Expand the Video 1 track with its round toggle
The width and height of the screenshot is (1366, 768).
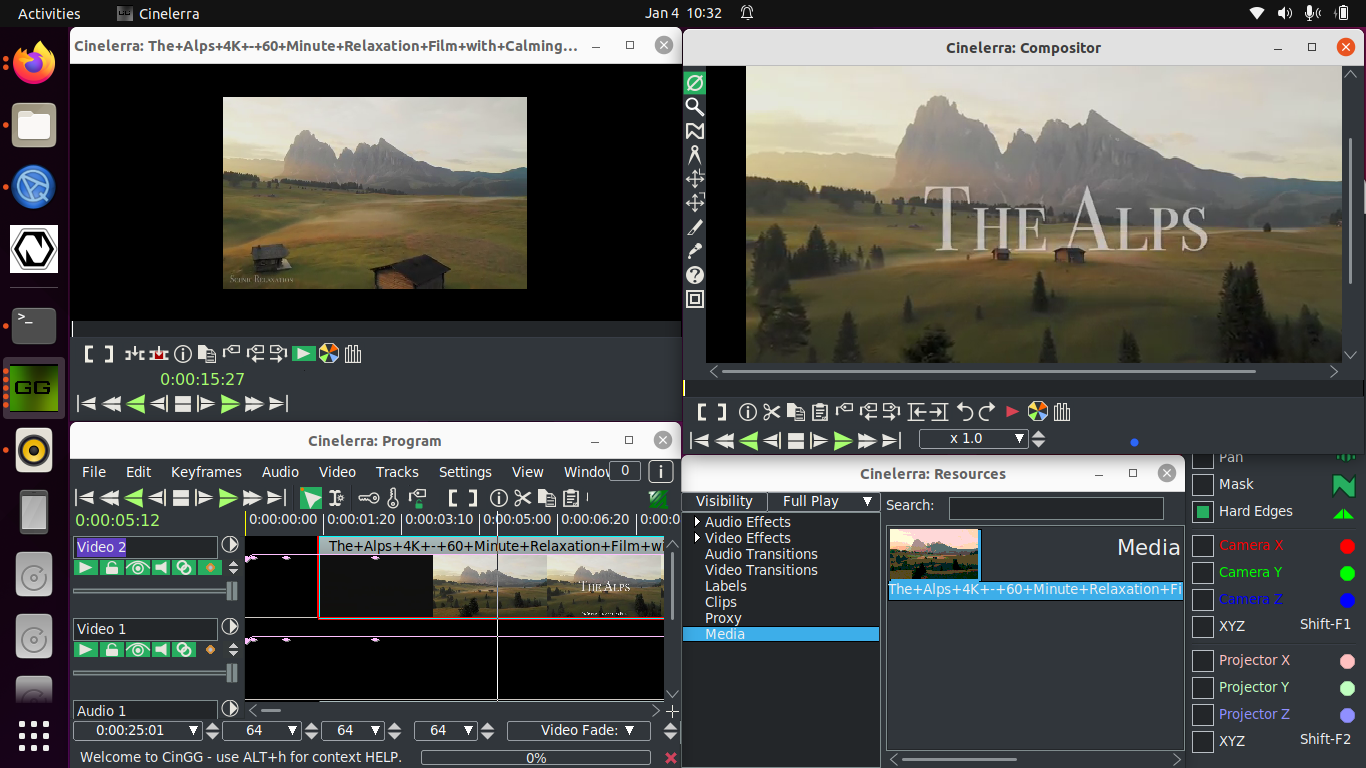[x=230, y=627]
